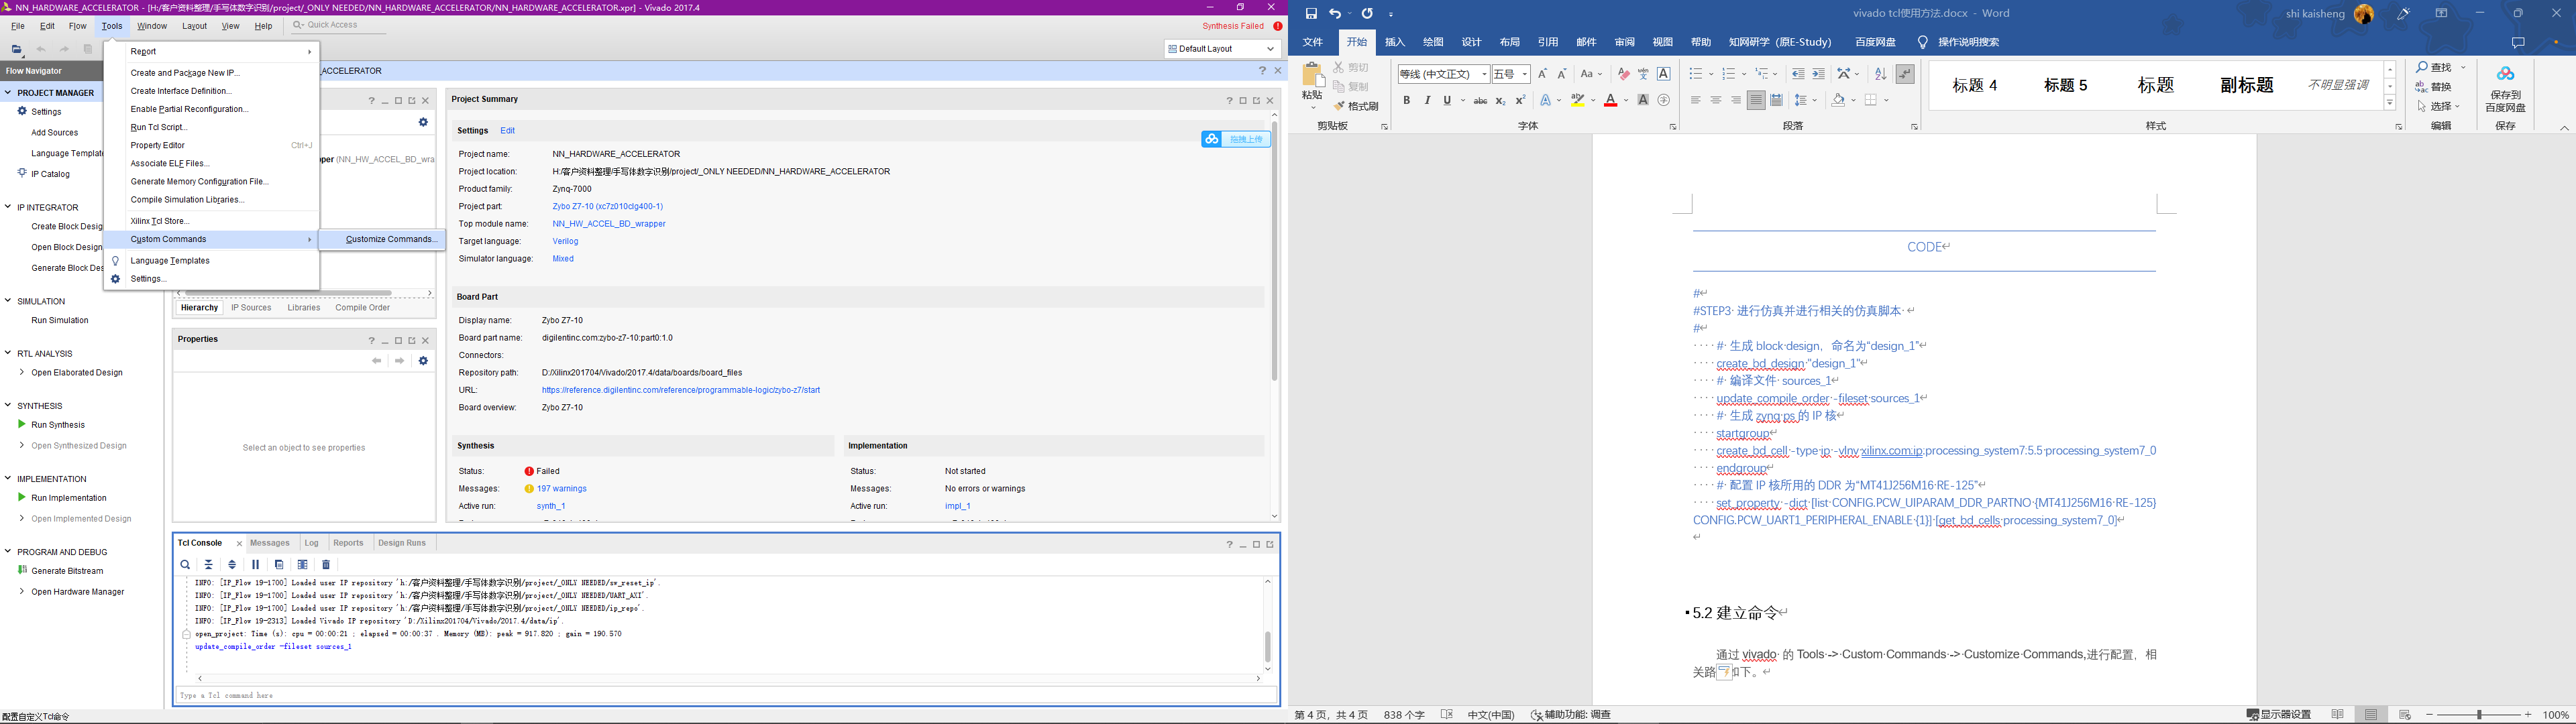Click the subscript icon in Word
The image size is (2576, 724).
tap(1500, 101)
